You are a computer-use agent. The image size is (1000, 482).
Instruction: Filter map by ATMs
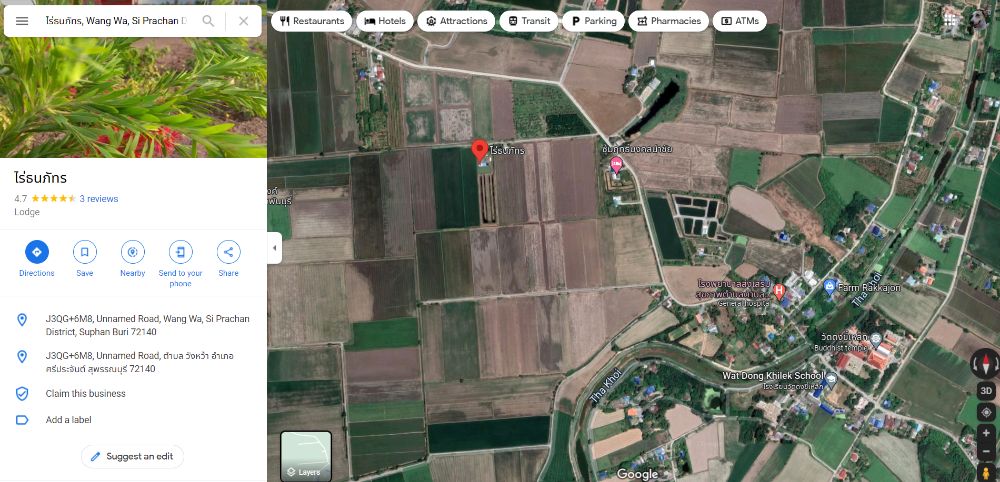coord(740,21)
